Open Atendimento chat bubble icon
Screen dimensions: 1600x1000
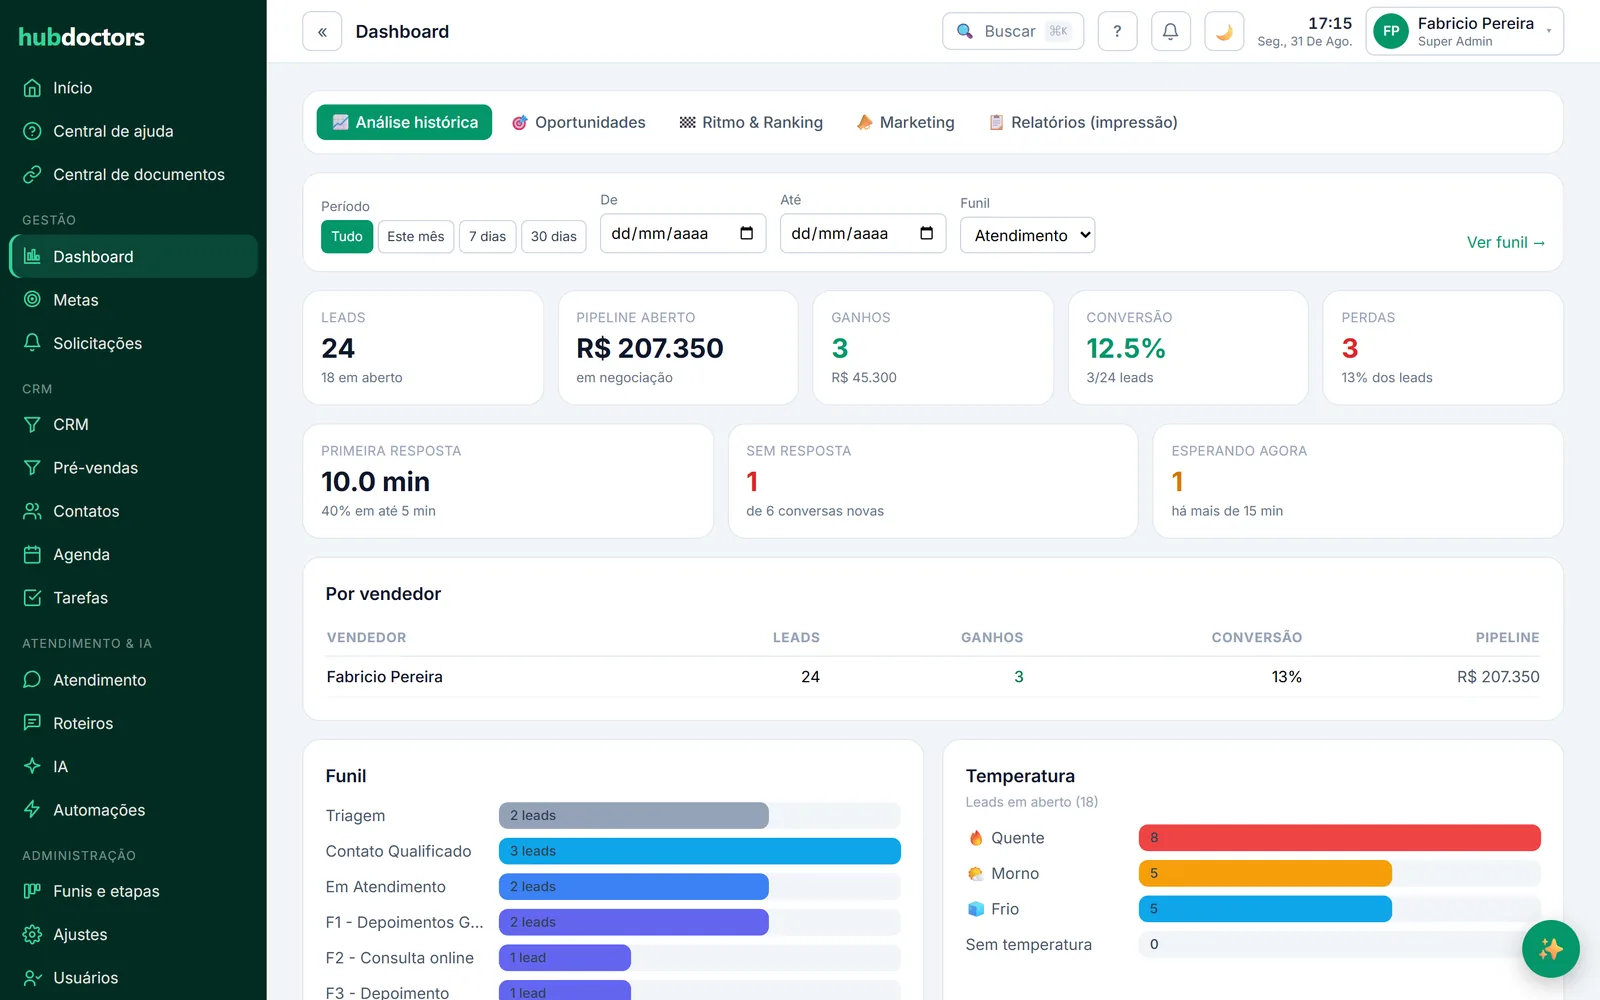coord(32,680)
